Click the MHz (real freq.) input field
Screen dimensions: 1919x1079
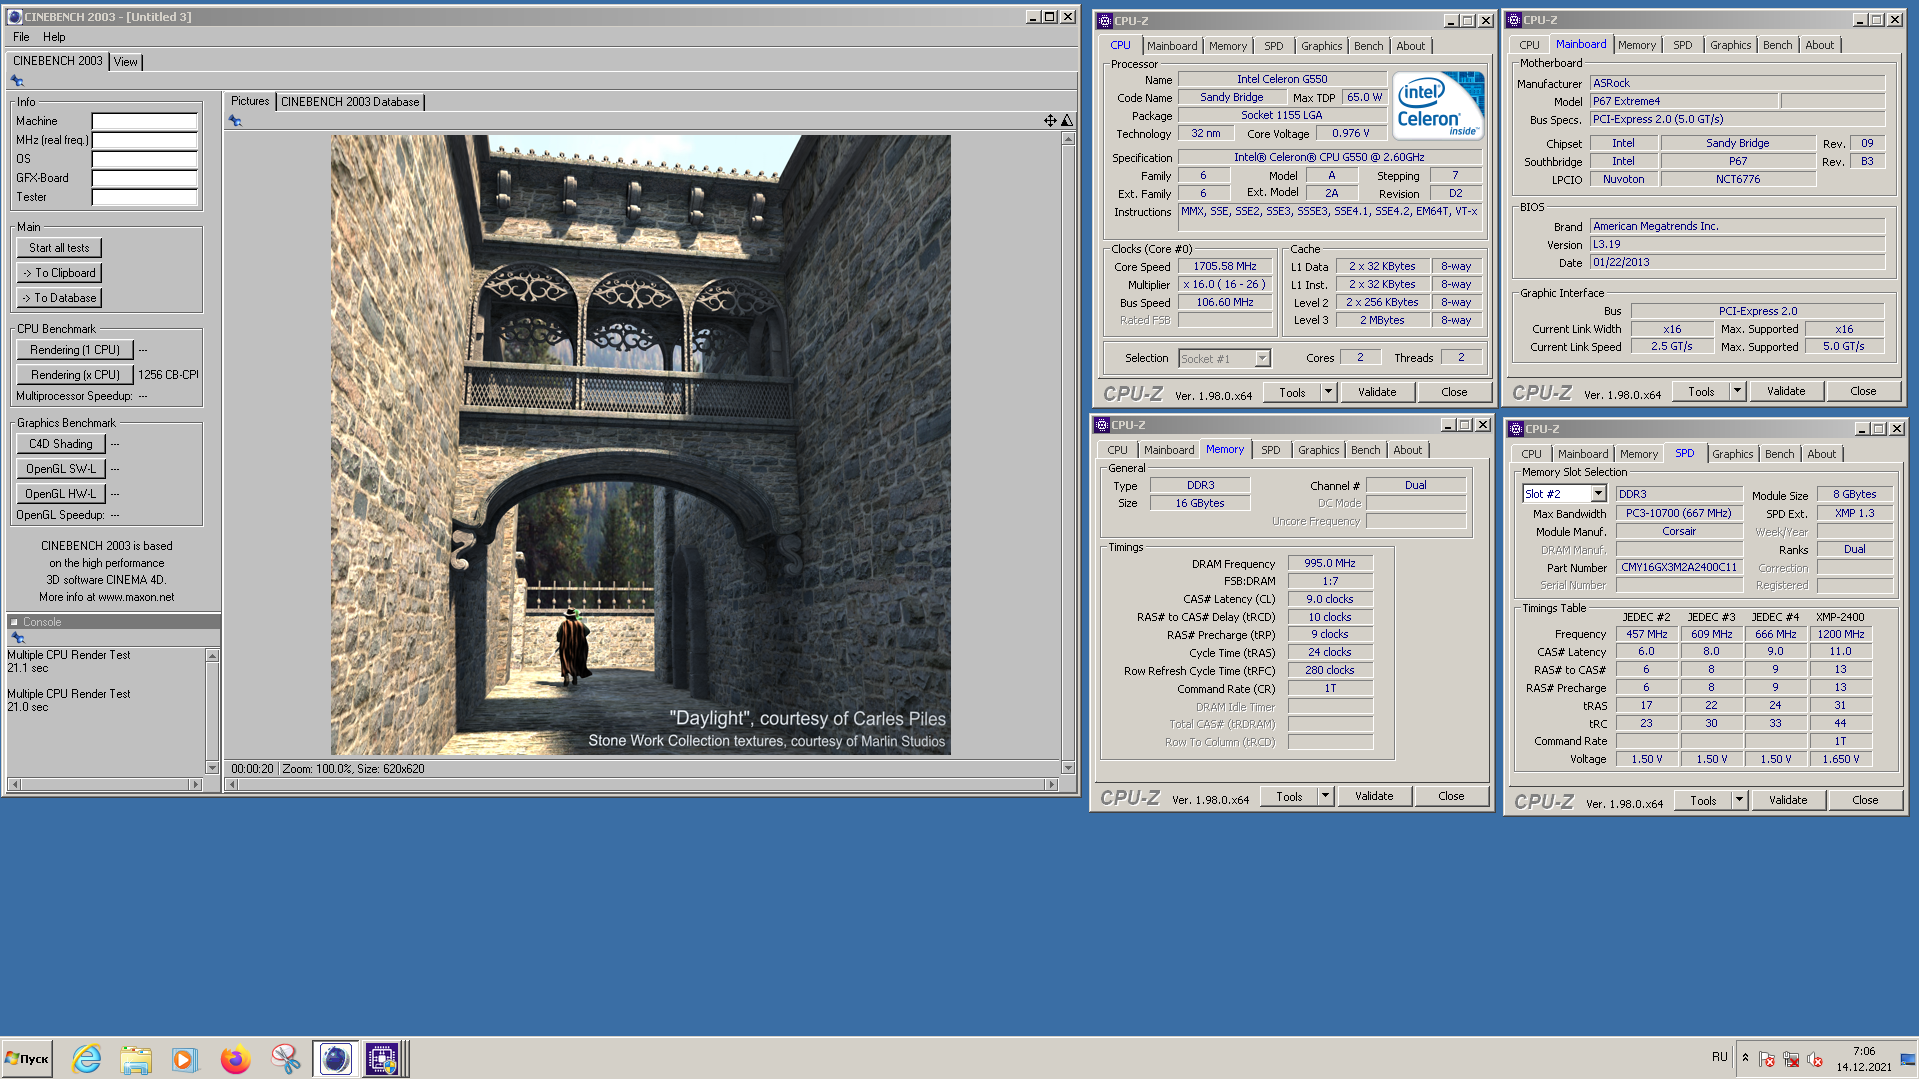click(145, 140)
